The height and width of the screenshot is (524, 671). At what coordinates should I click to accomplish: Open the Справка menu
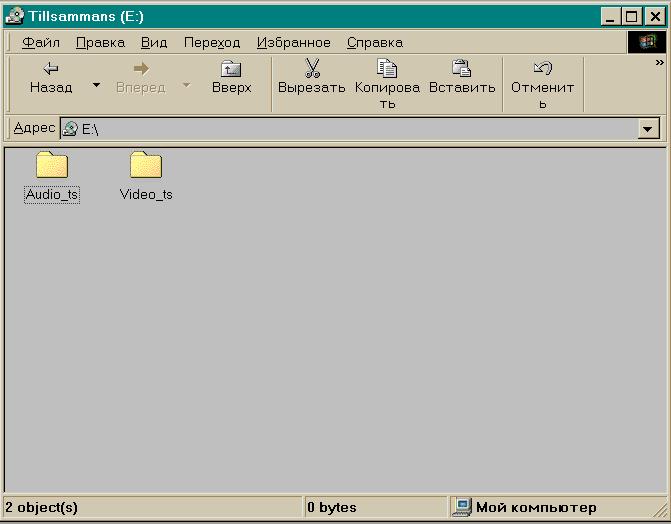point(375,43)
